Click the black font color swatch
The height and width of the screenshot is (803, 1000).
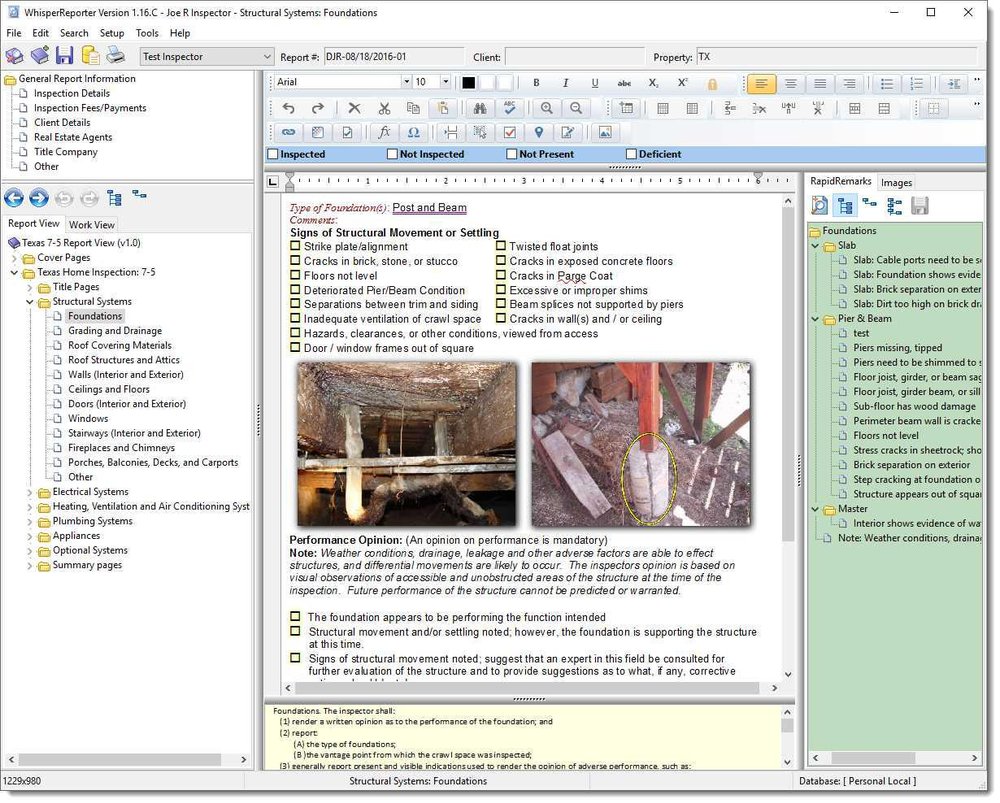click(x=469, y=83)
